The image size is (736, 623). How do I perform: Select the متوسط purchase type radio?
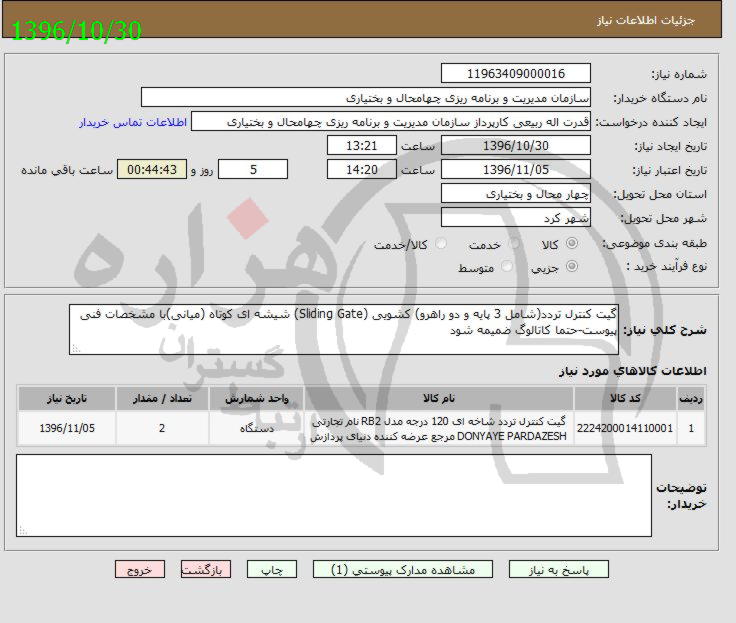click(506, 266)
